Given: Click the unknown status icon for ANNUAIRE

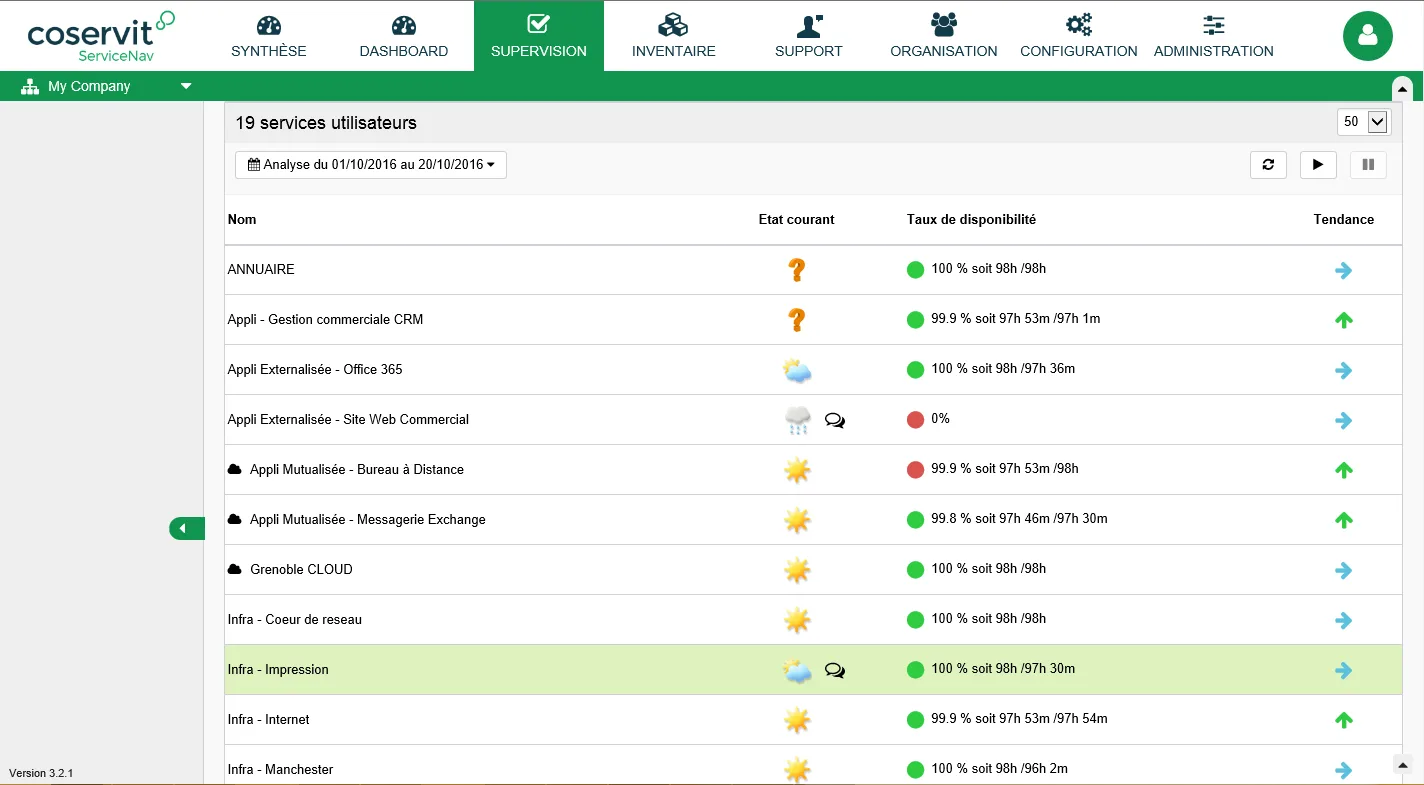Looking at the screenshot, I should click(796, 270).
